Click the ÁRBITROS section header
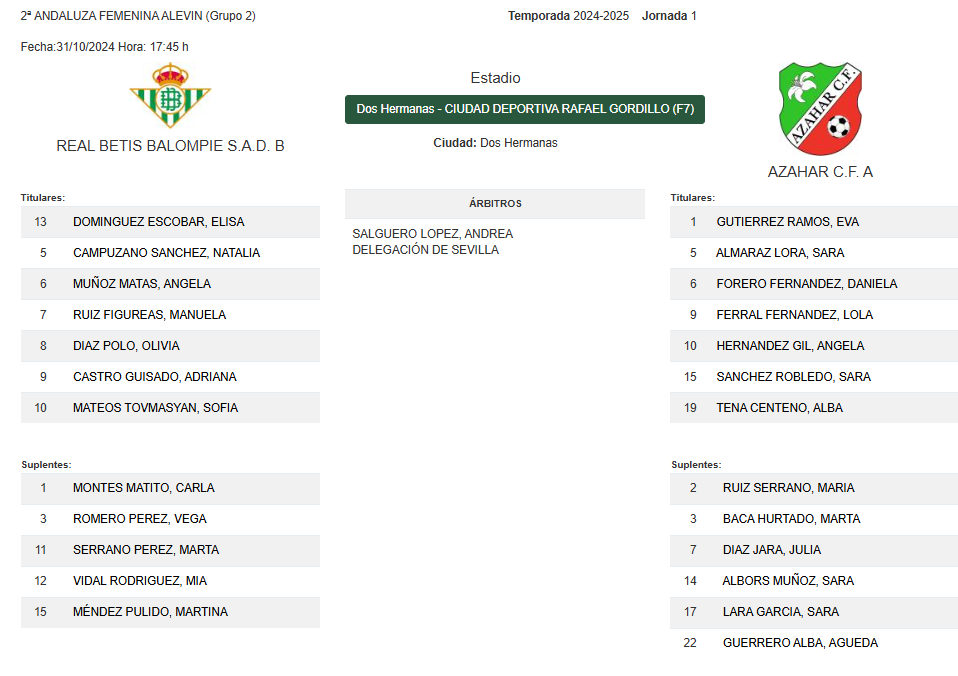The height and width of the screenshot is (676, 958). tap(495, 204)
